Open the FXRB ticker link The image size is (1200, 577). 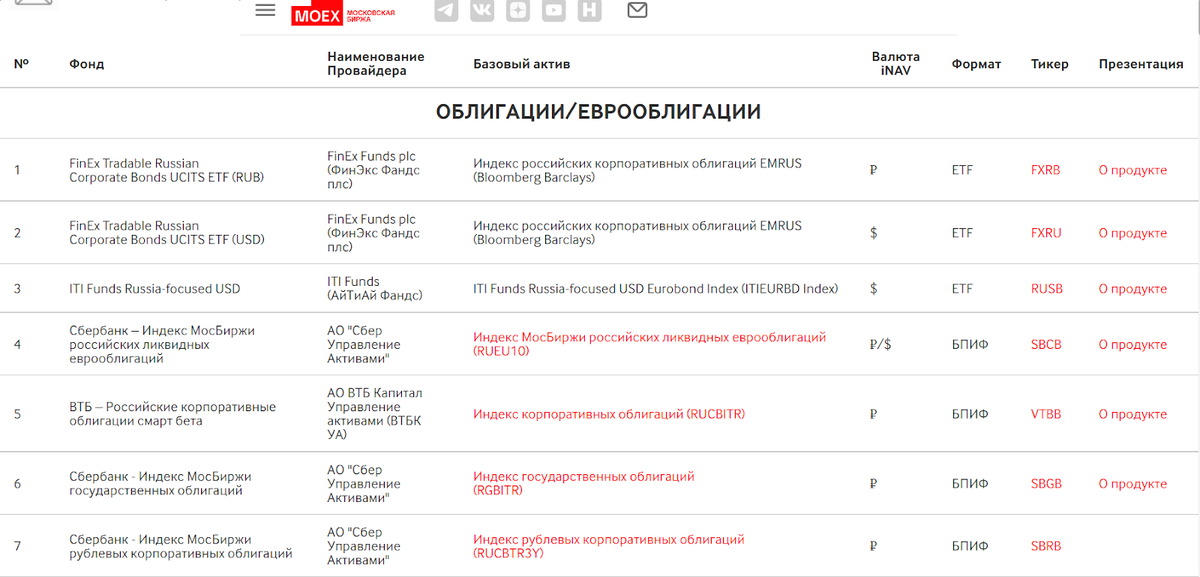pyautogui.click(x=1046, y=170)
